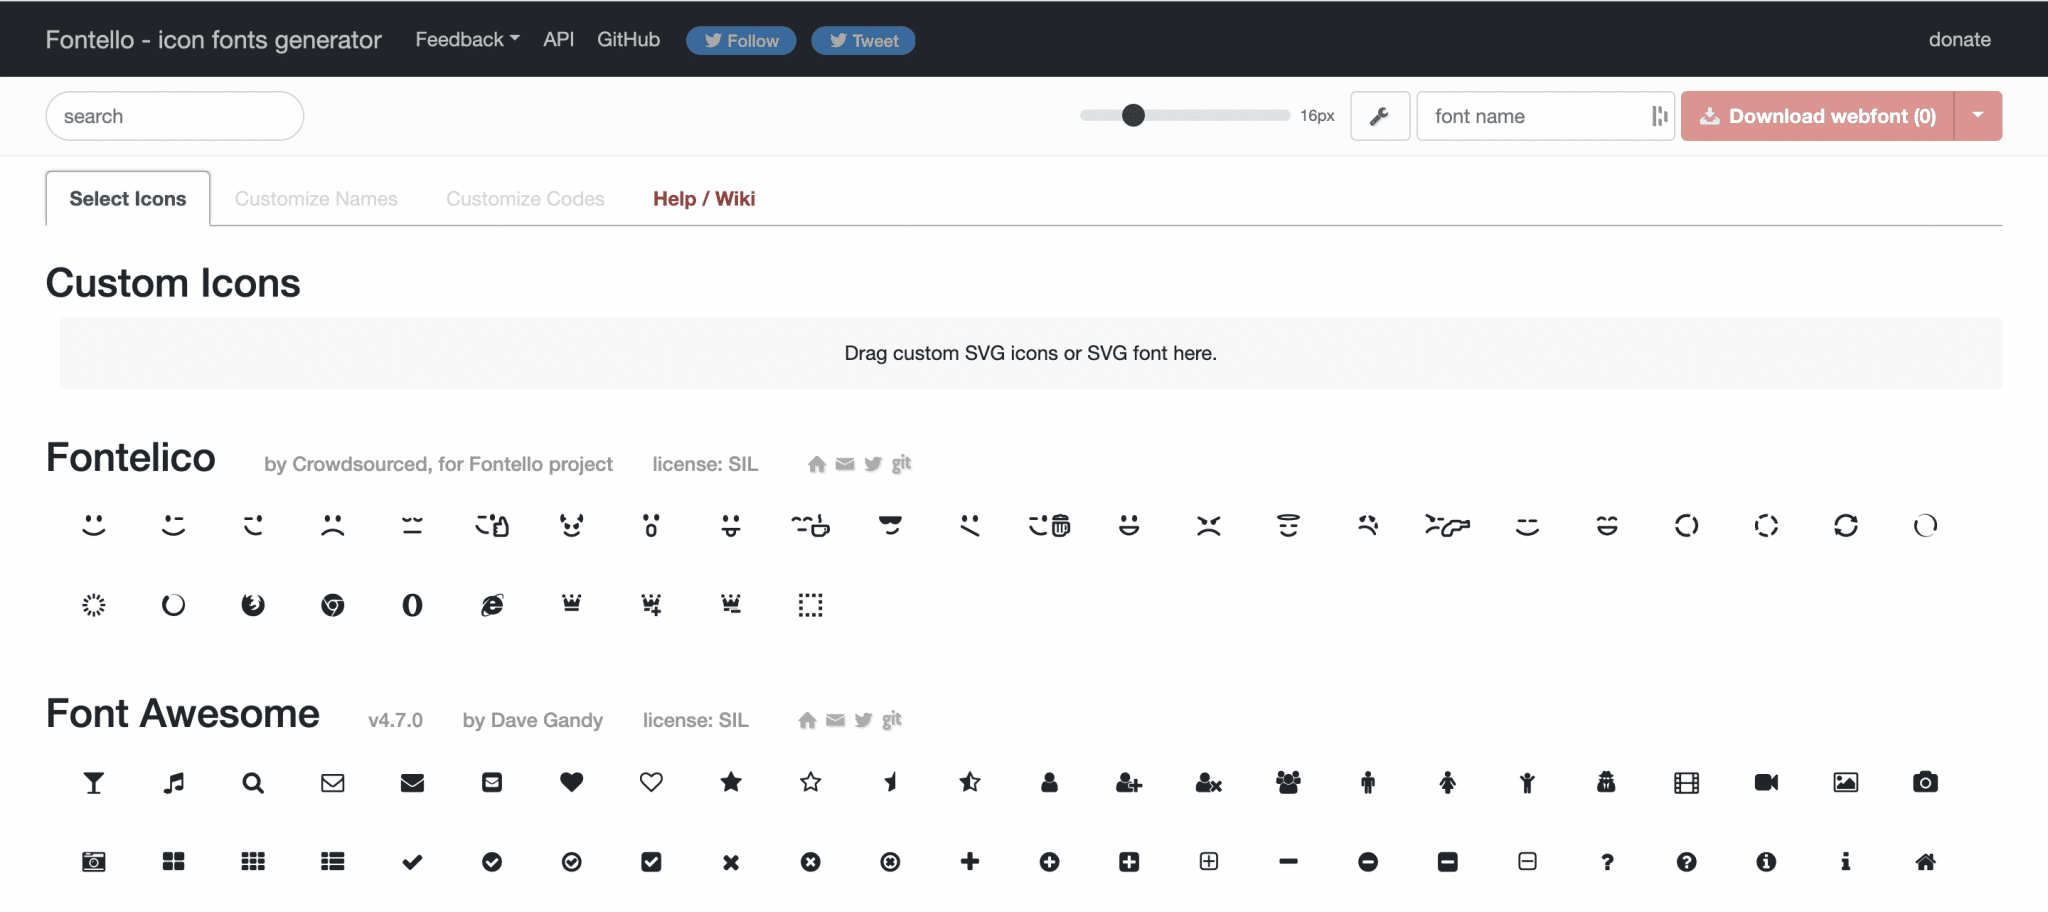2048x912 pixels.
Task: Select the glass icon in Font Awesome
Action: click(93, 782)
